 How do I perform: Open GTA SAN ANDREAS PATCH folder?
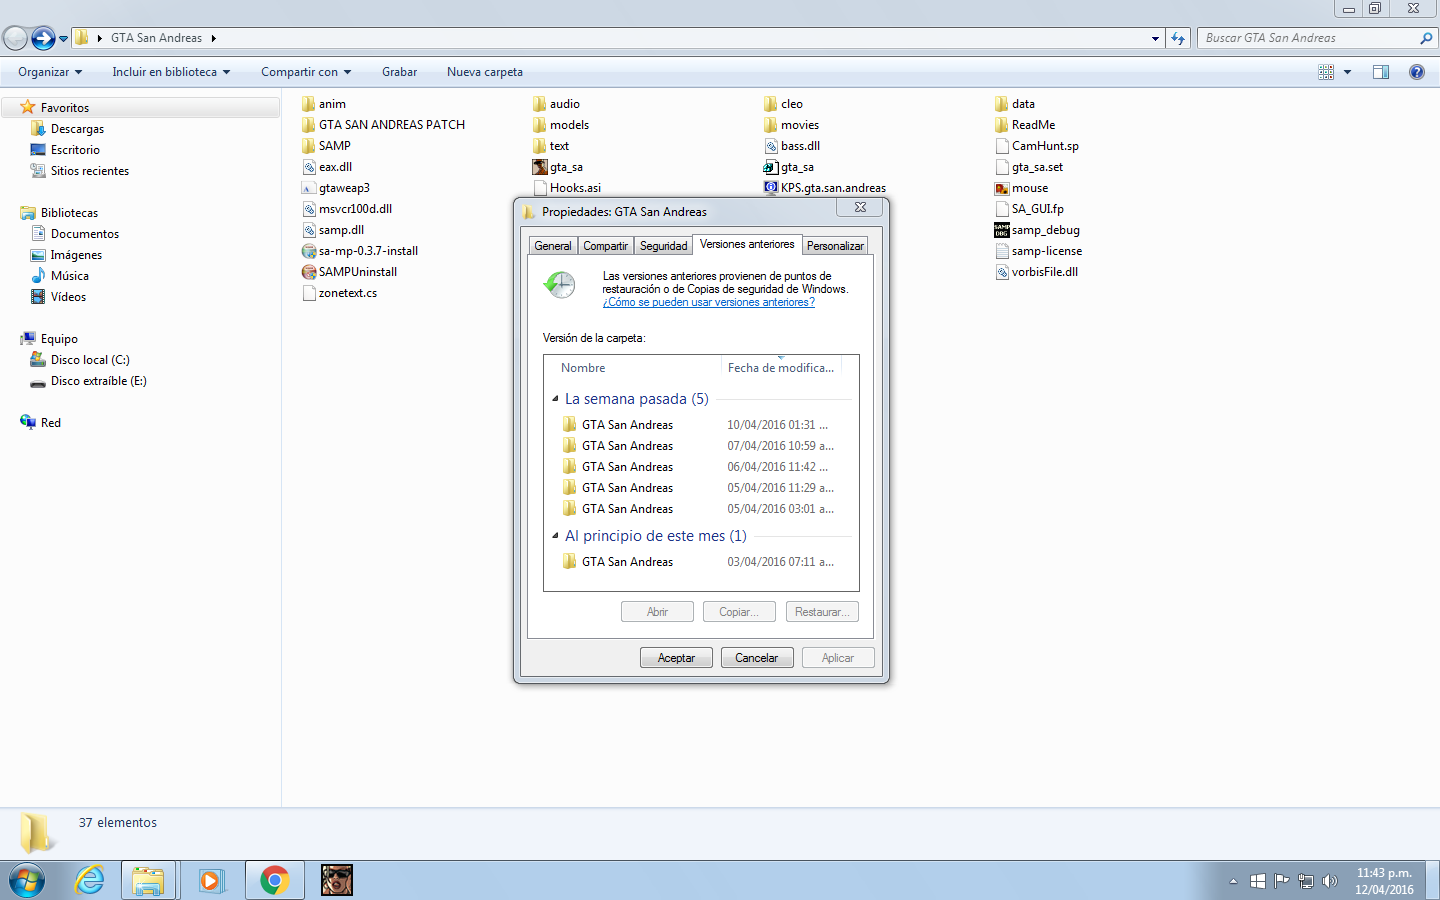click(383, 125)
